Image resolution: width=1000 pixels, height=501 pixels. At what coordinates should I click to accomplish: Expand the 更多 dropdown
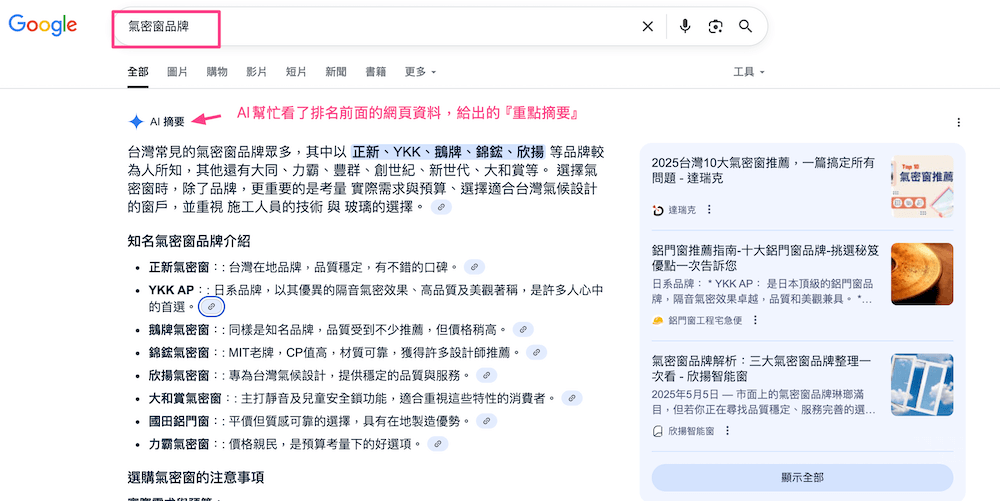click(420, 72)
